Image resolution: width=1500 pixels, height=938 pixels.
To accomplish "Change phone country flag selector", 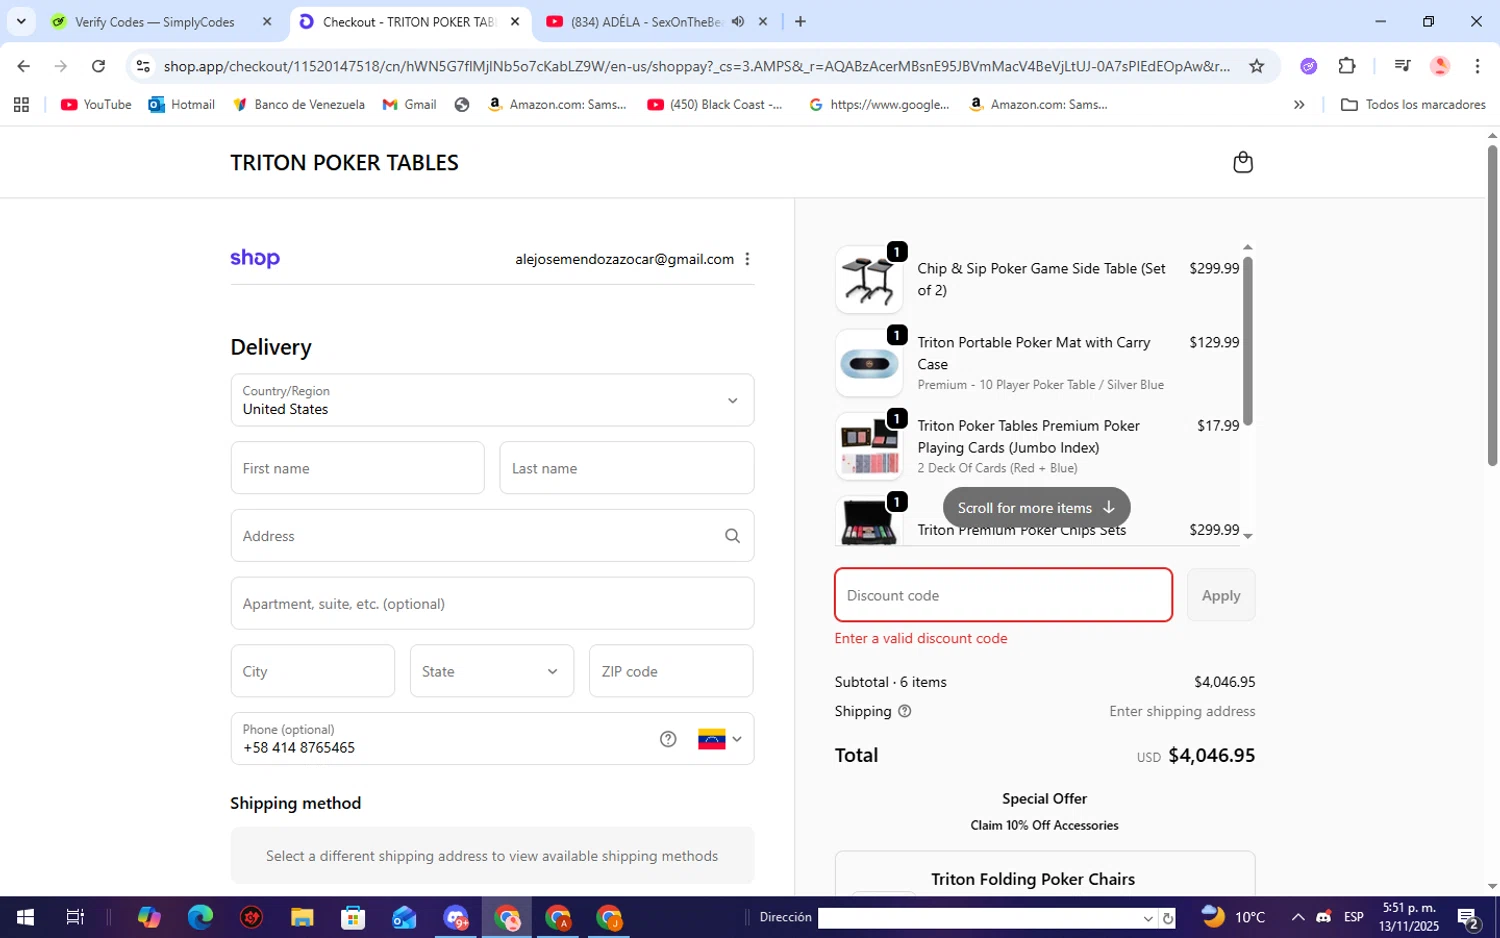I will [720, 739].
